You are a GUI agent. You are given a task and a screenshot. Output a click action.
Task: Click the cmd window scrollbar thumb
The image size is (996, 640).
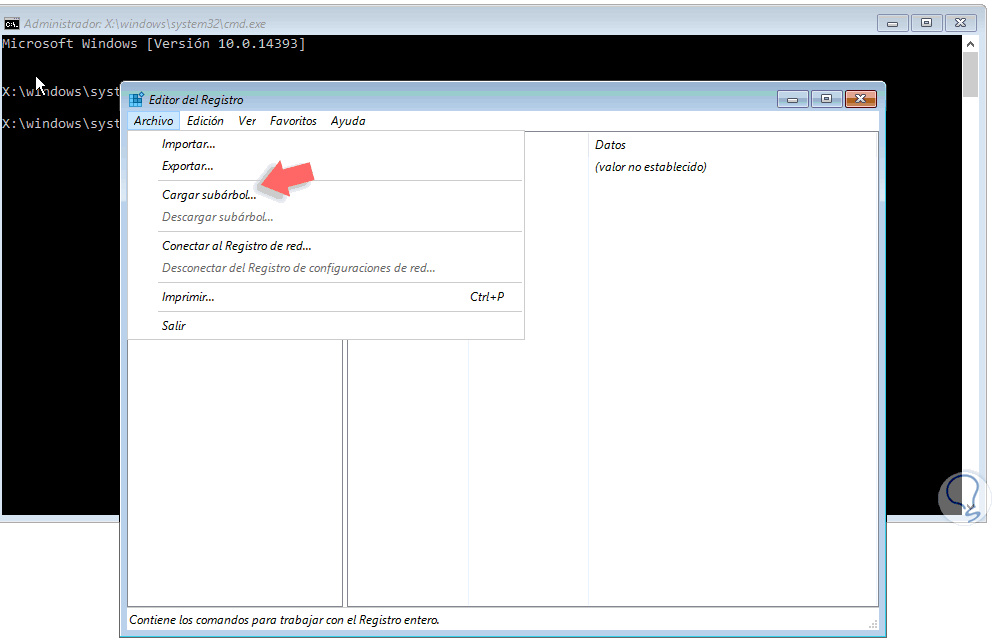click(x=970, y=75)
